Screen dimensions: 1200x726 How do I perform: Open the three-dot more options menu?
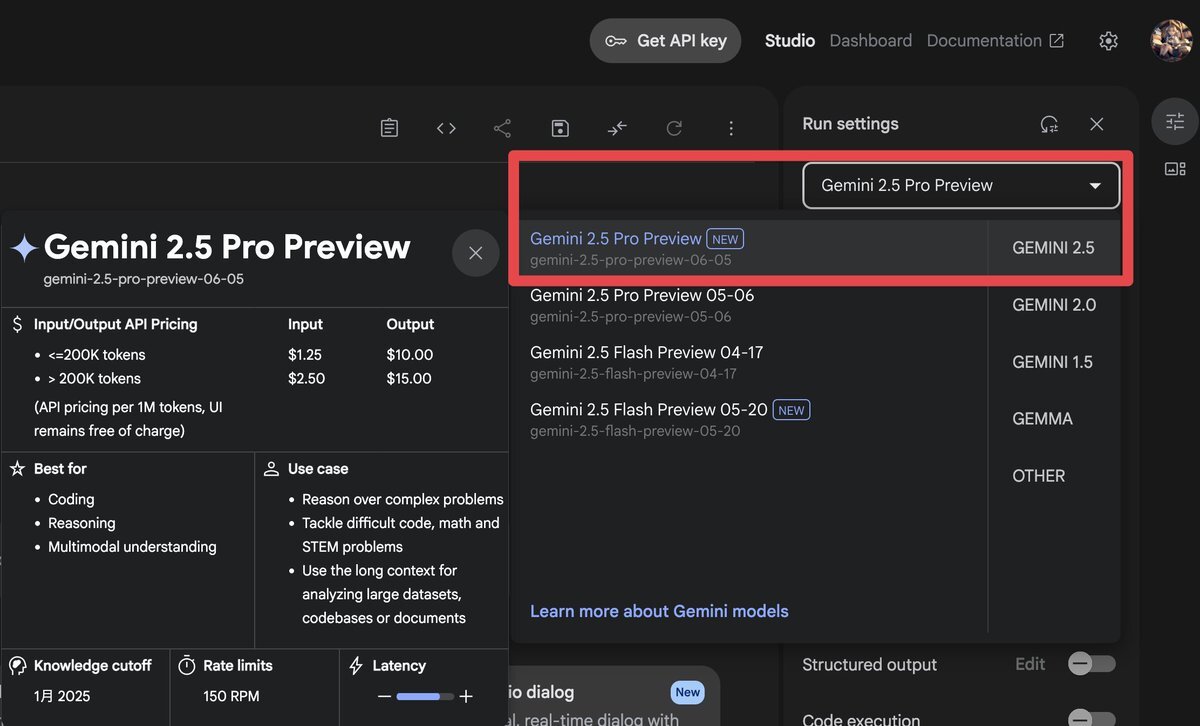pyautogui.click(x=731, y=128)
